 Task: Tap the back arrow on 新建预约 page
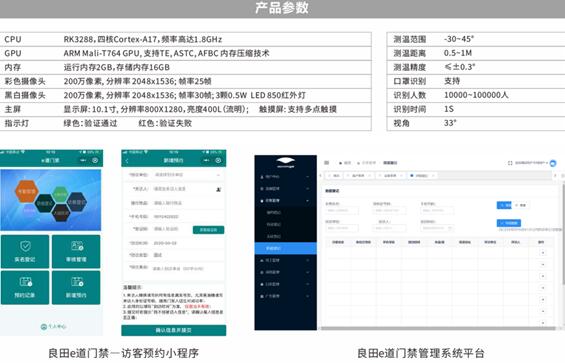127,160
